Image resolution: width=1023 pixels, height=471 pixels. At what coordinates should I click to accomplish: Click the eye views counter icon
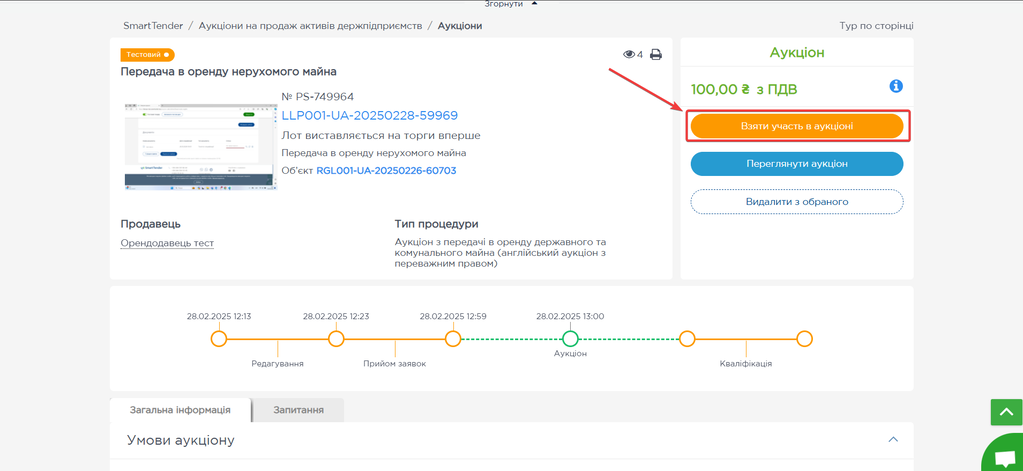point(629,55)
